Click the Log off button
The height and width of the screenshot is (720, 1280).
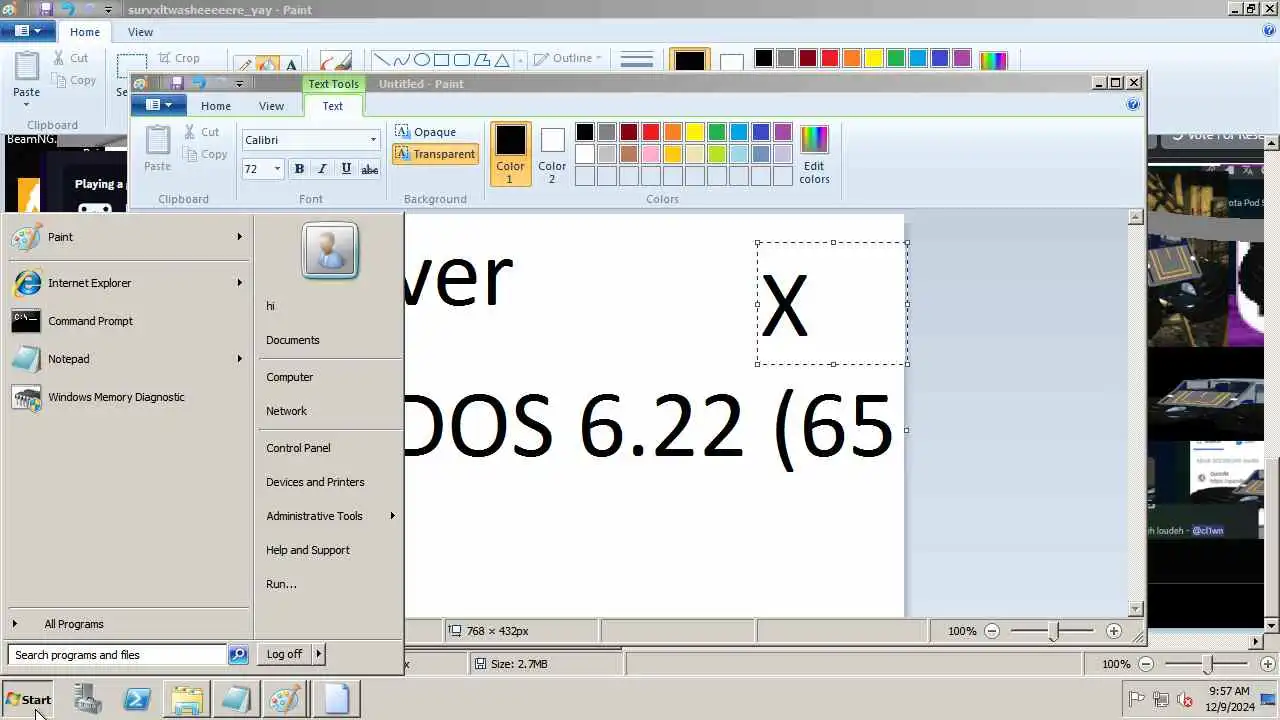(x=285, y=654)
